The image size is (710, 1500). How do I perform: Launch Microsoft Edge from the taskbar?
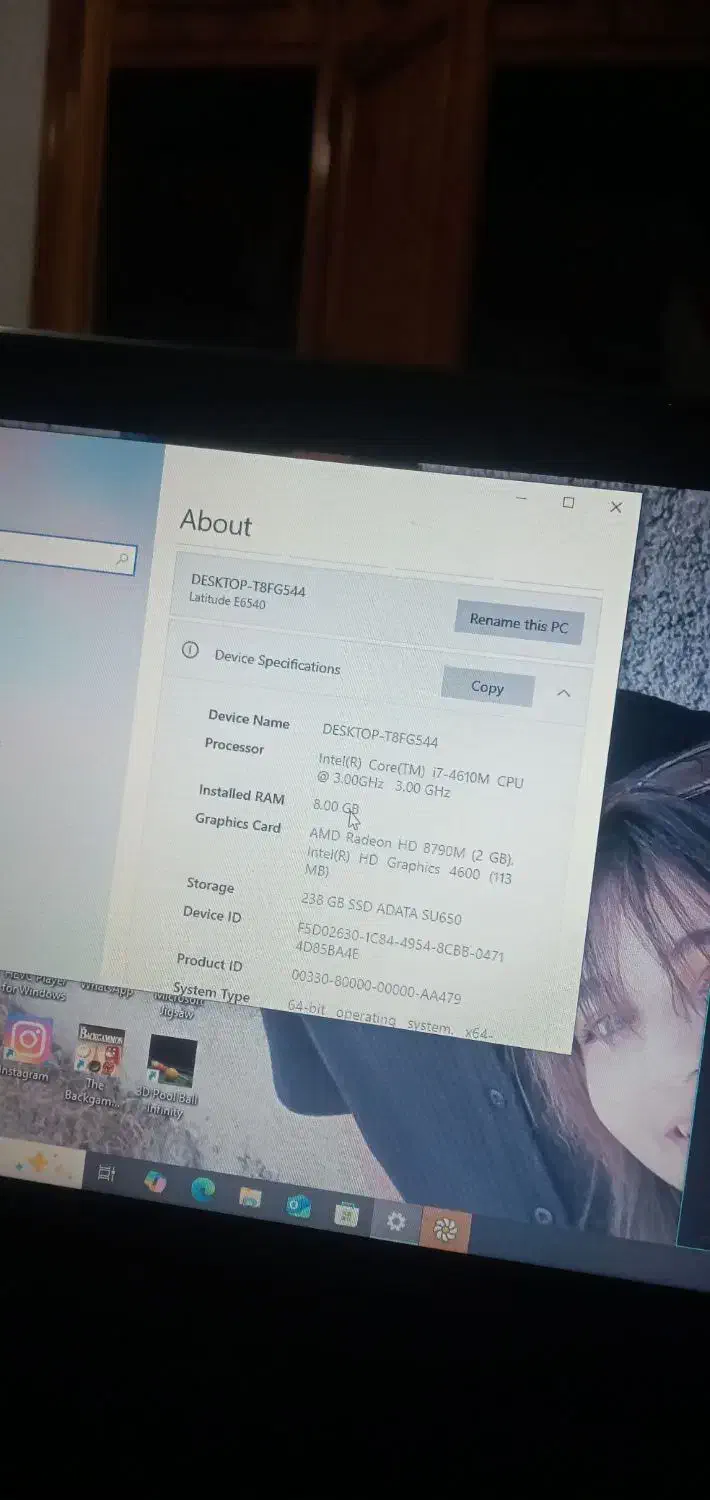(203, 1189)
